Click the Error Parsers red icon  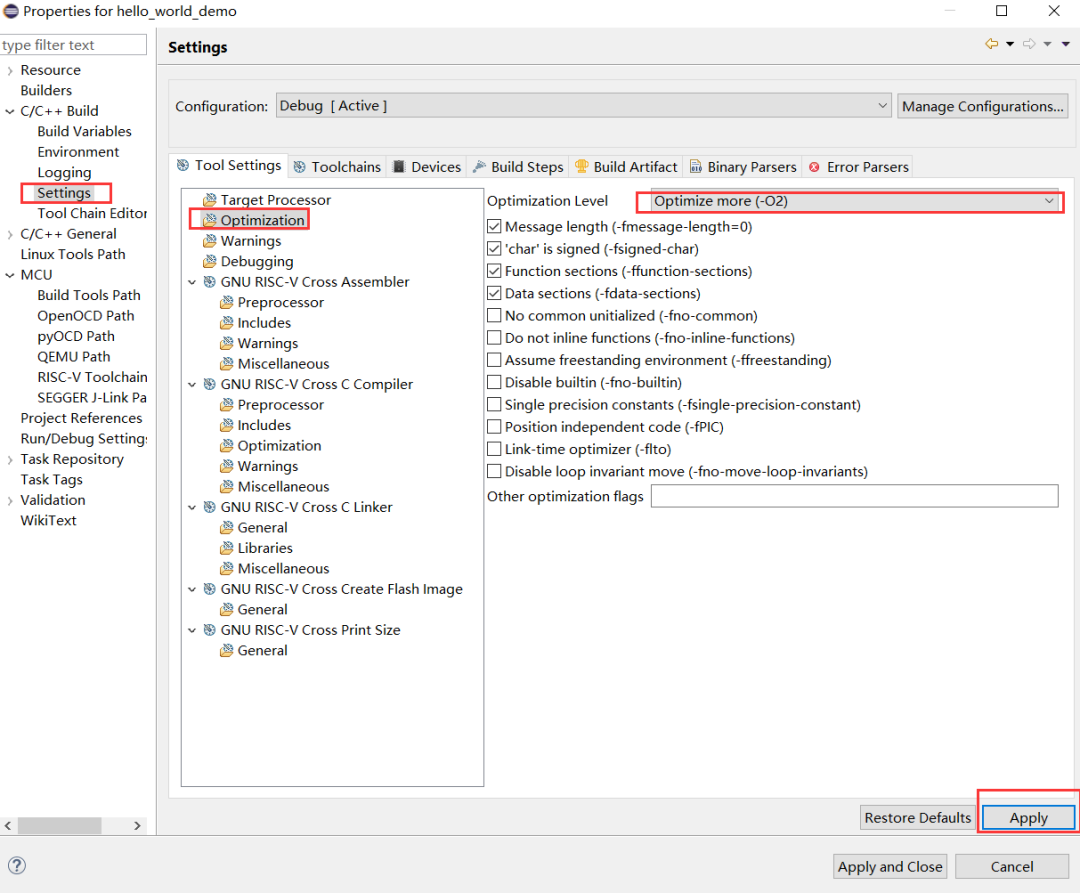pyautogui.click(x=814, y=167)
